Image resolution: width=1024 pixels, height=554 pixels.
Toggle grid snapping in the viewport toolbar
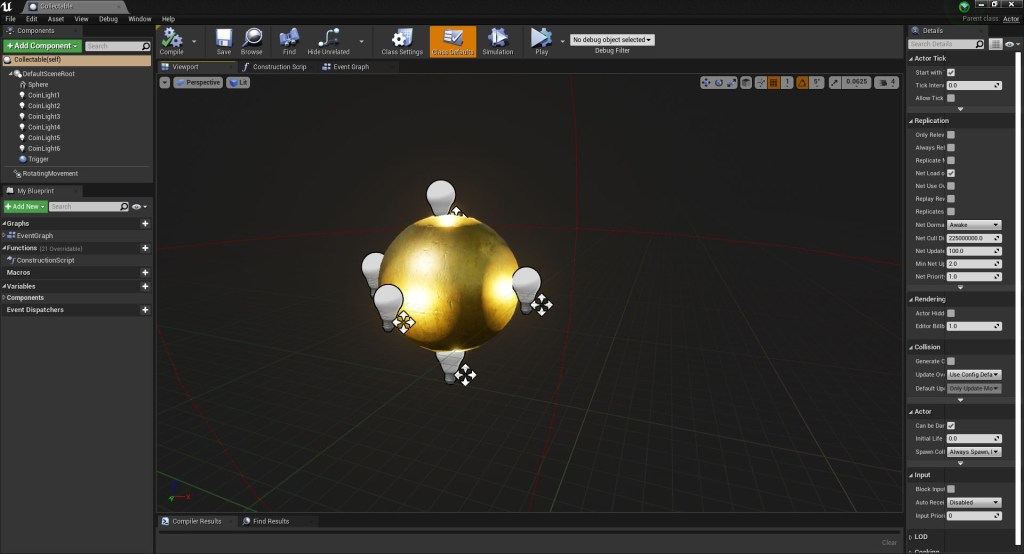coord(773,82)
